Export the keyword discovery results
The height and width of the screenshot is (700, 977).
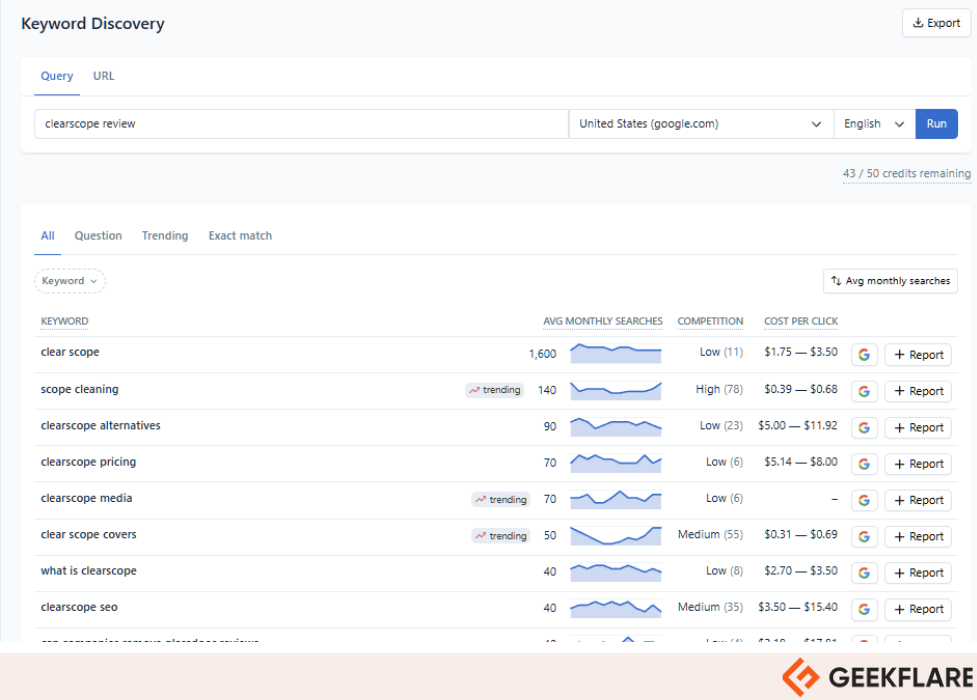pyautogui.click(x=936, y=23)
